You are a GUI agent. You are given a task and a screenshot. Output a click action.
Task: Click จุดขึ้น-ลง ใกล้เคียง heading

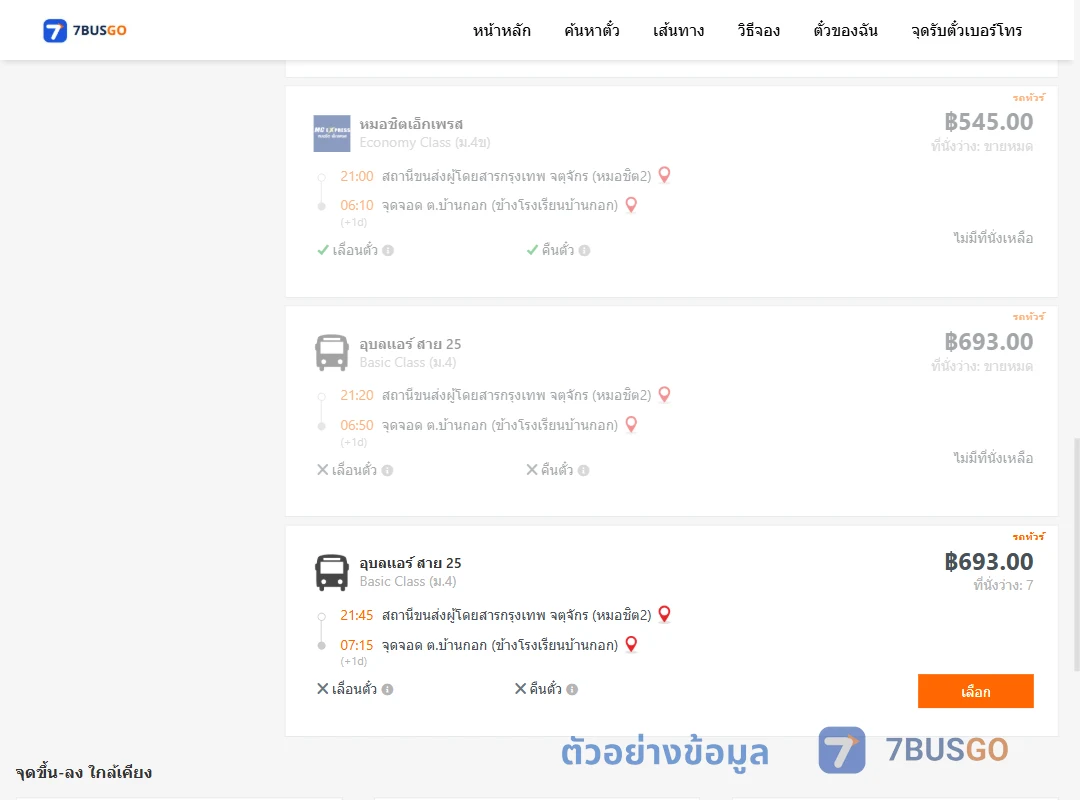tap(83, 772)
